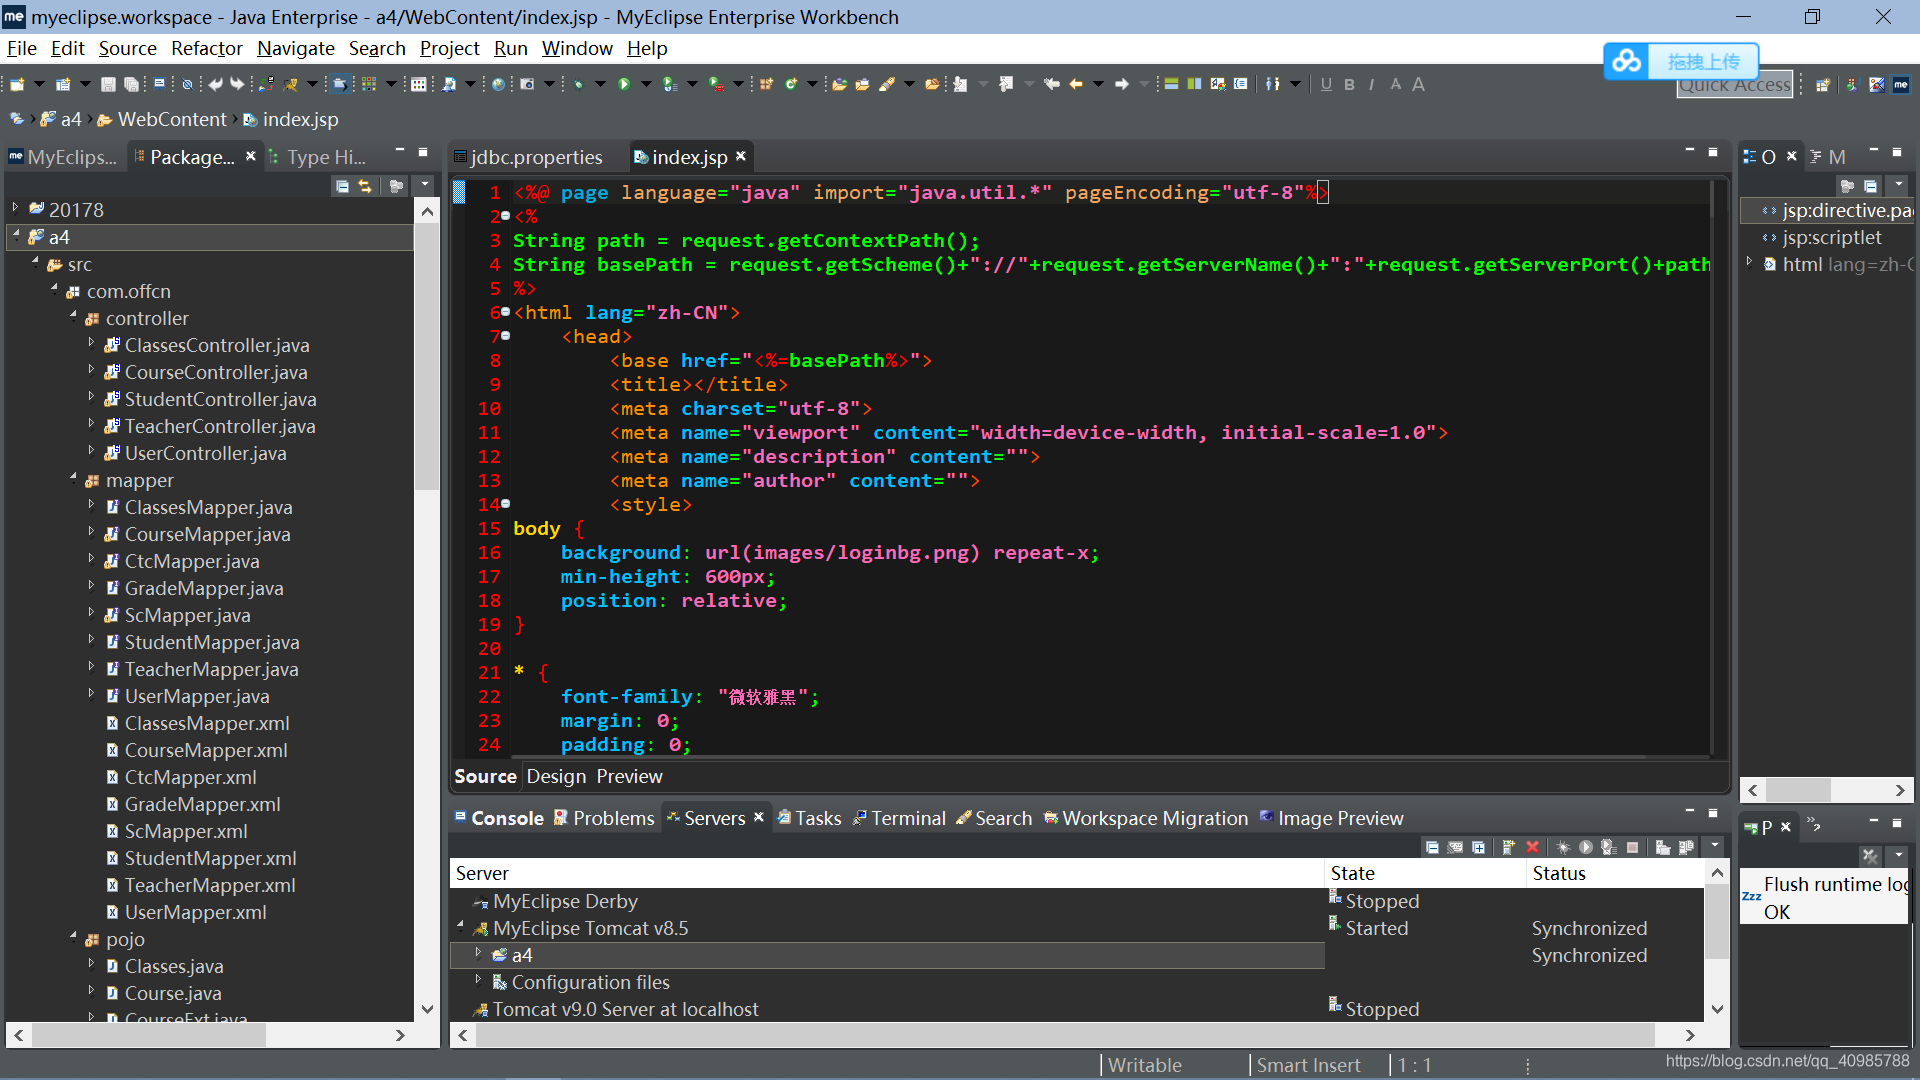Viewport: 1920px width, 1080px height.
Task: Click the Quick Access field
Action: (x=1734, y=86)
